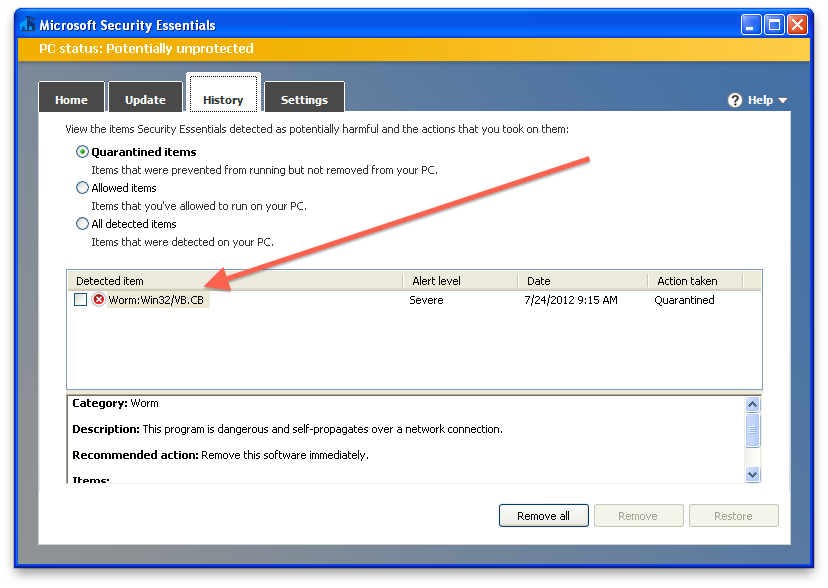Viewport: 828px width, 588px height.
Task: Sort by the Date column header
Action: pyautogui.click(x=582, y=281)
